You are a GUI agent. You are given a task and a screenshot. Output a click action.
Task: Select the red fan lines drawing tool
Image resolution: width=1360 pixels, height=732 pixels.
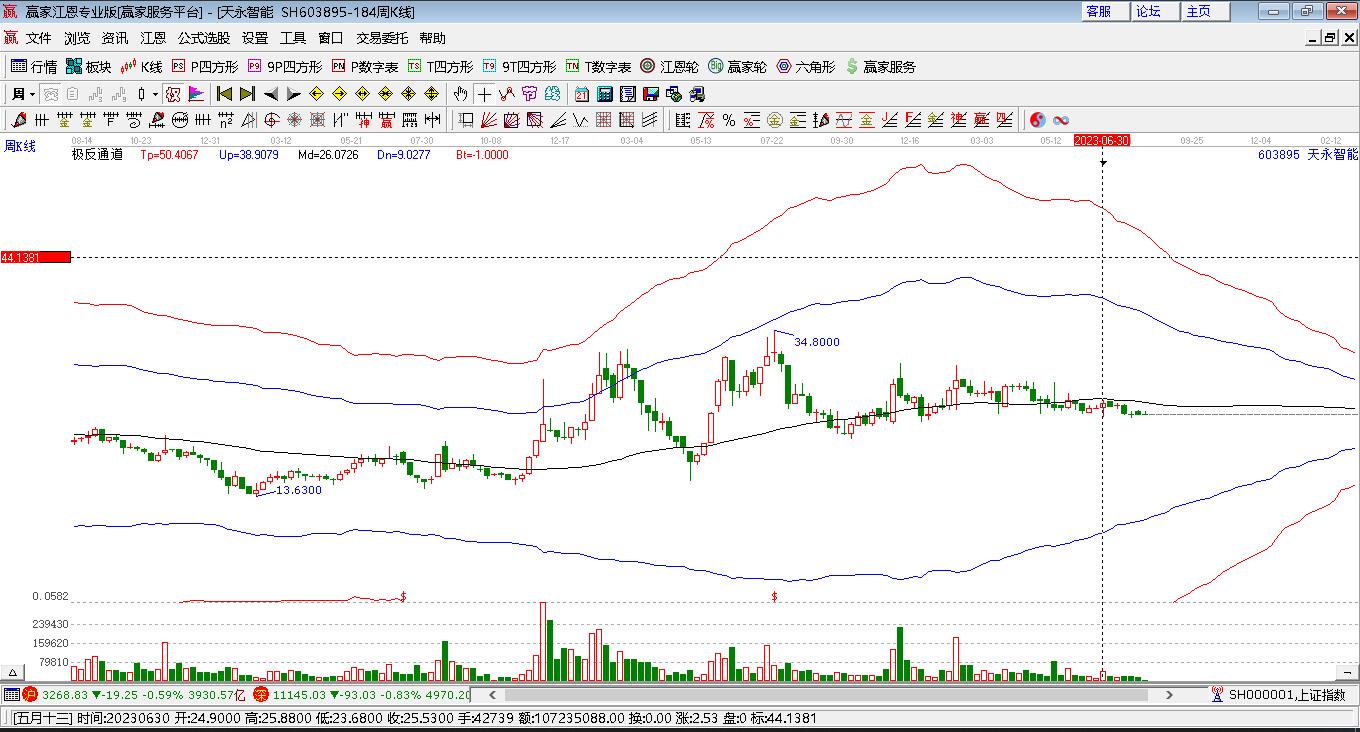[489, 121]
